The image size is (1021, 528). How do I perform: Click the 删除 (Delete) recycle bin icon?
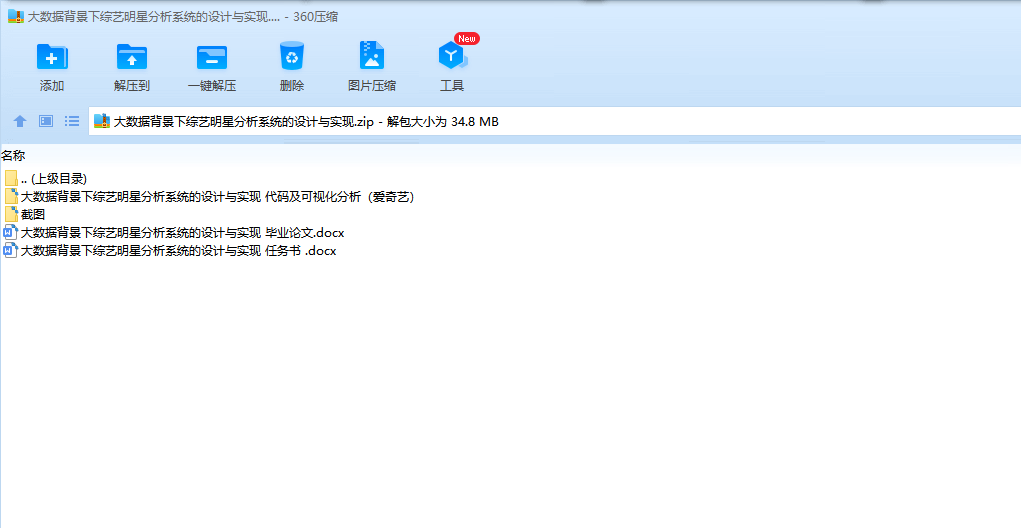pos(292,56)
